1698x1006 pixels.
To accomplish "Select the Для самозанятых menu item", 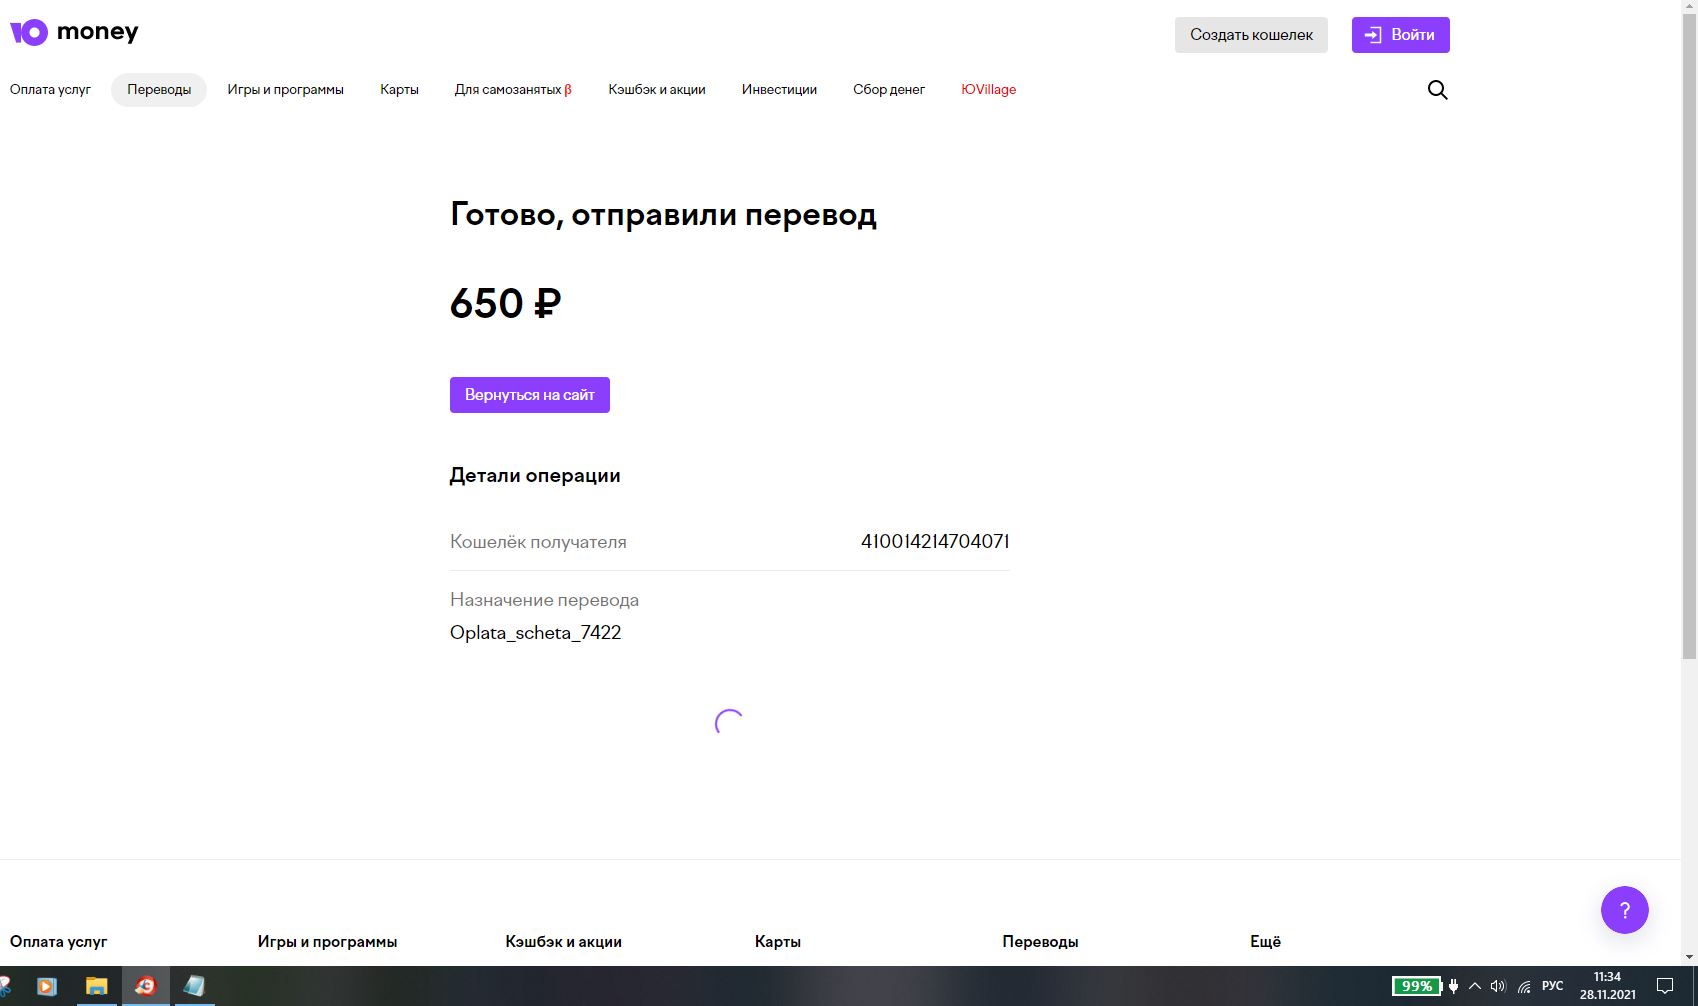I will point(513,90).
